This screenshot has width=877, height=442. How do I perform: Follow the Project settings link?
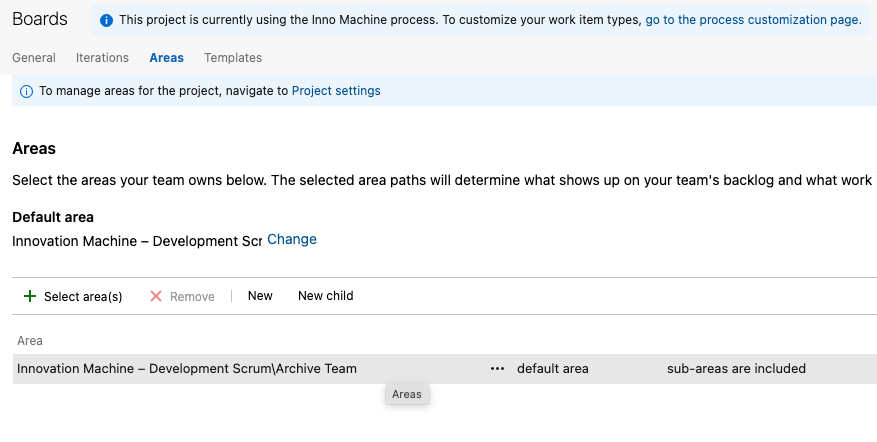pos(336,91)
